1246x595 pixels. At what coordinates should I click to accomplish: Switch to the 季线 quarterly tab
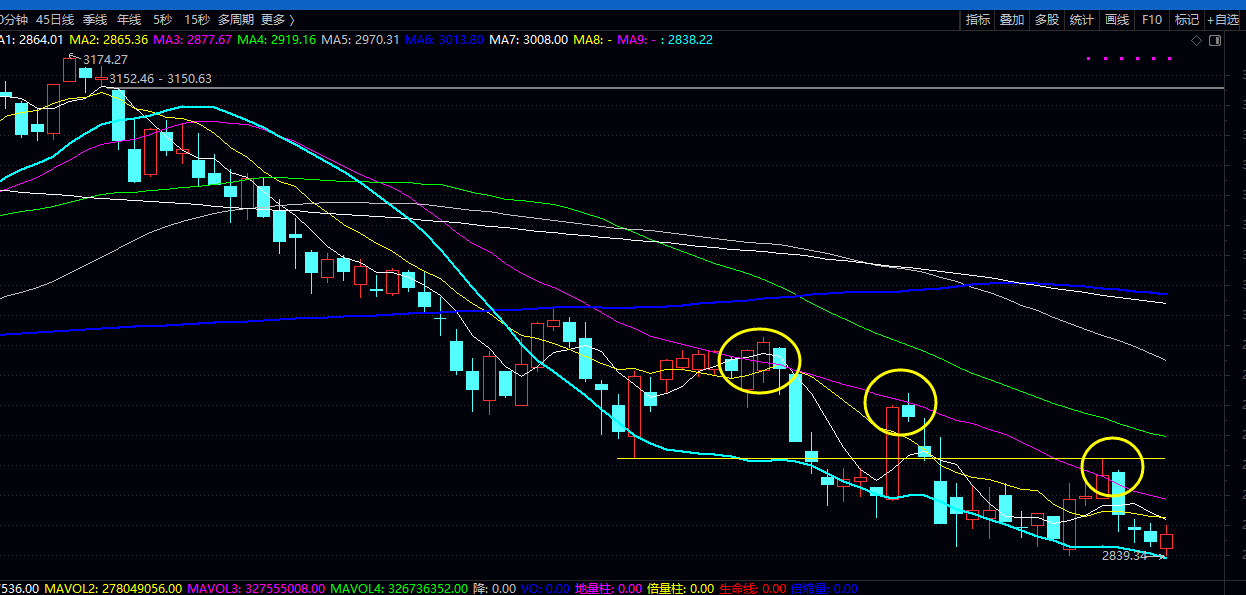click(x=95, y=20)
